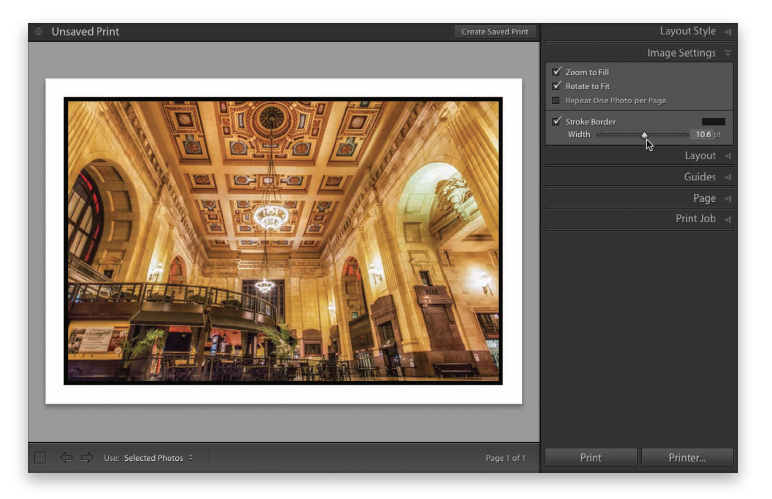
Task: Enable Repeat One Photo per Page
Action: pos(557,100)
